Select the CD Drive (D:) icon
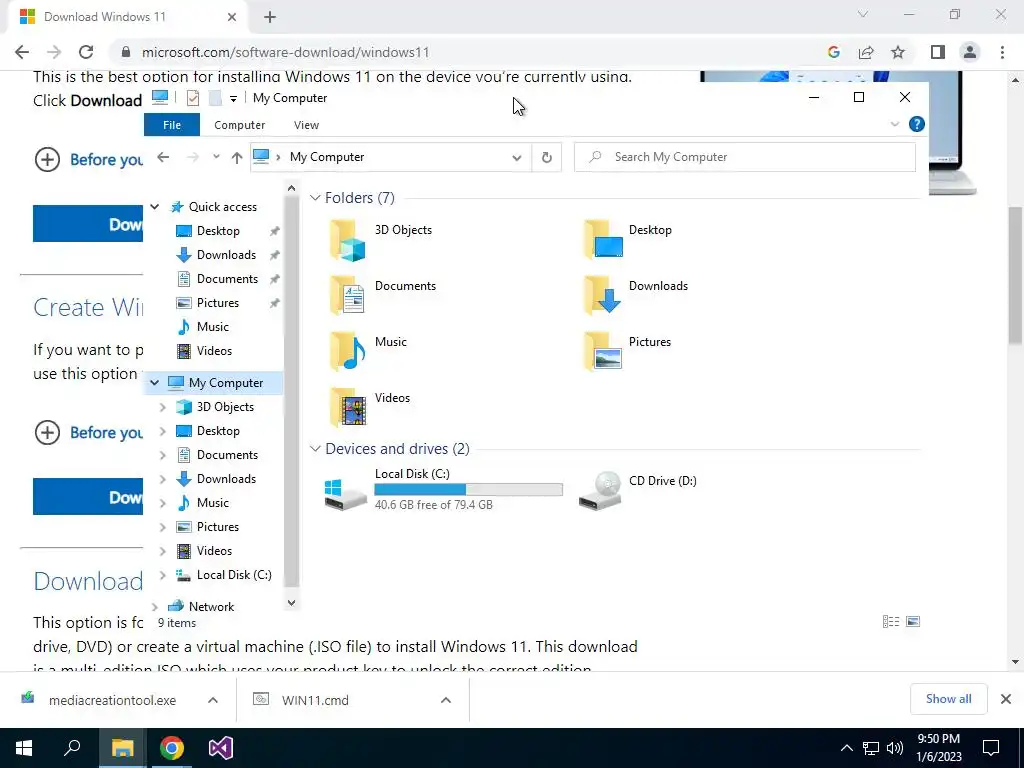This screenshot has width=1024, height=768. coord(600,491)
